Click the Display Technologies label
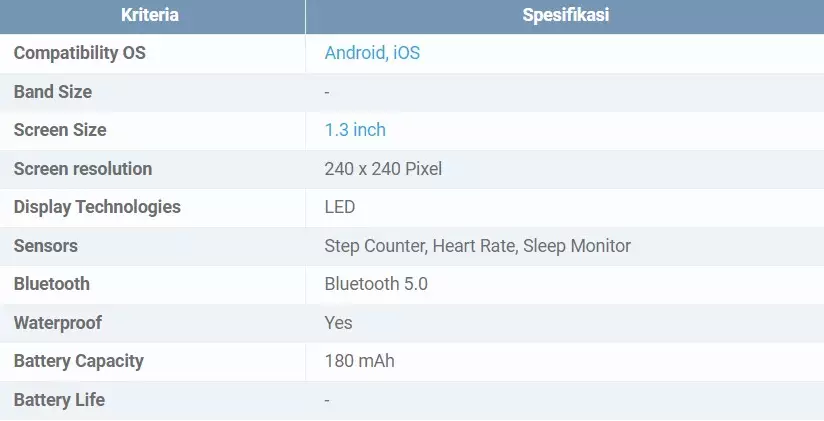 (97, 207)
